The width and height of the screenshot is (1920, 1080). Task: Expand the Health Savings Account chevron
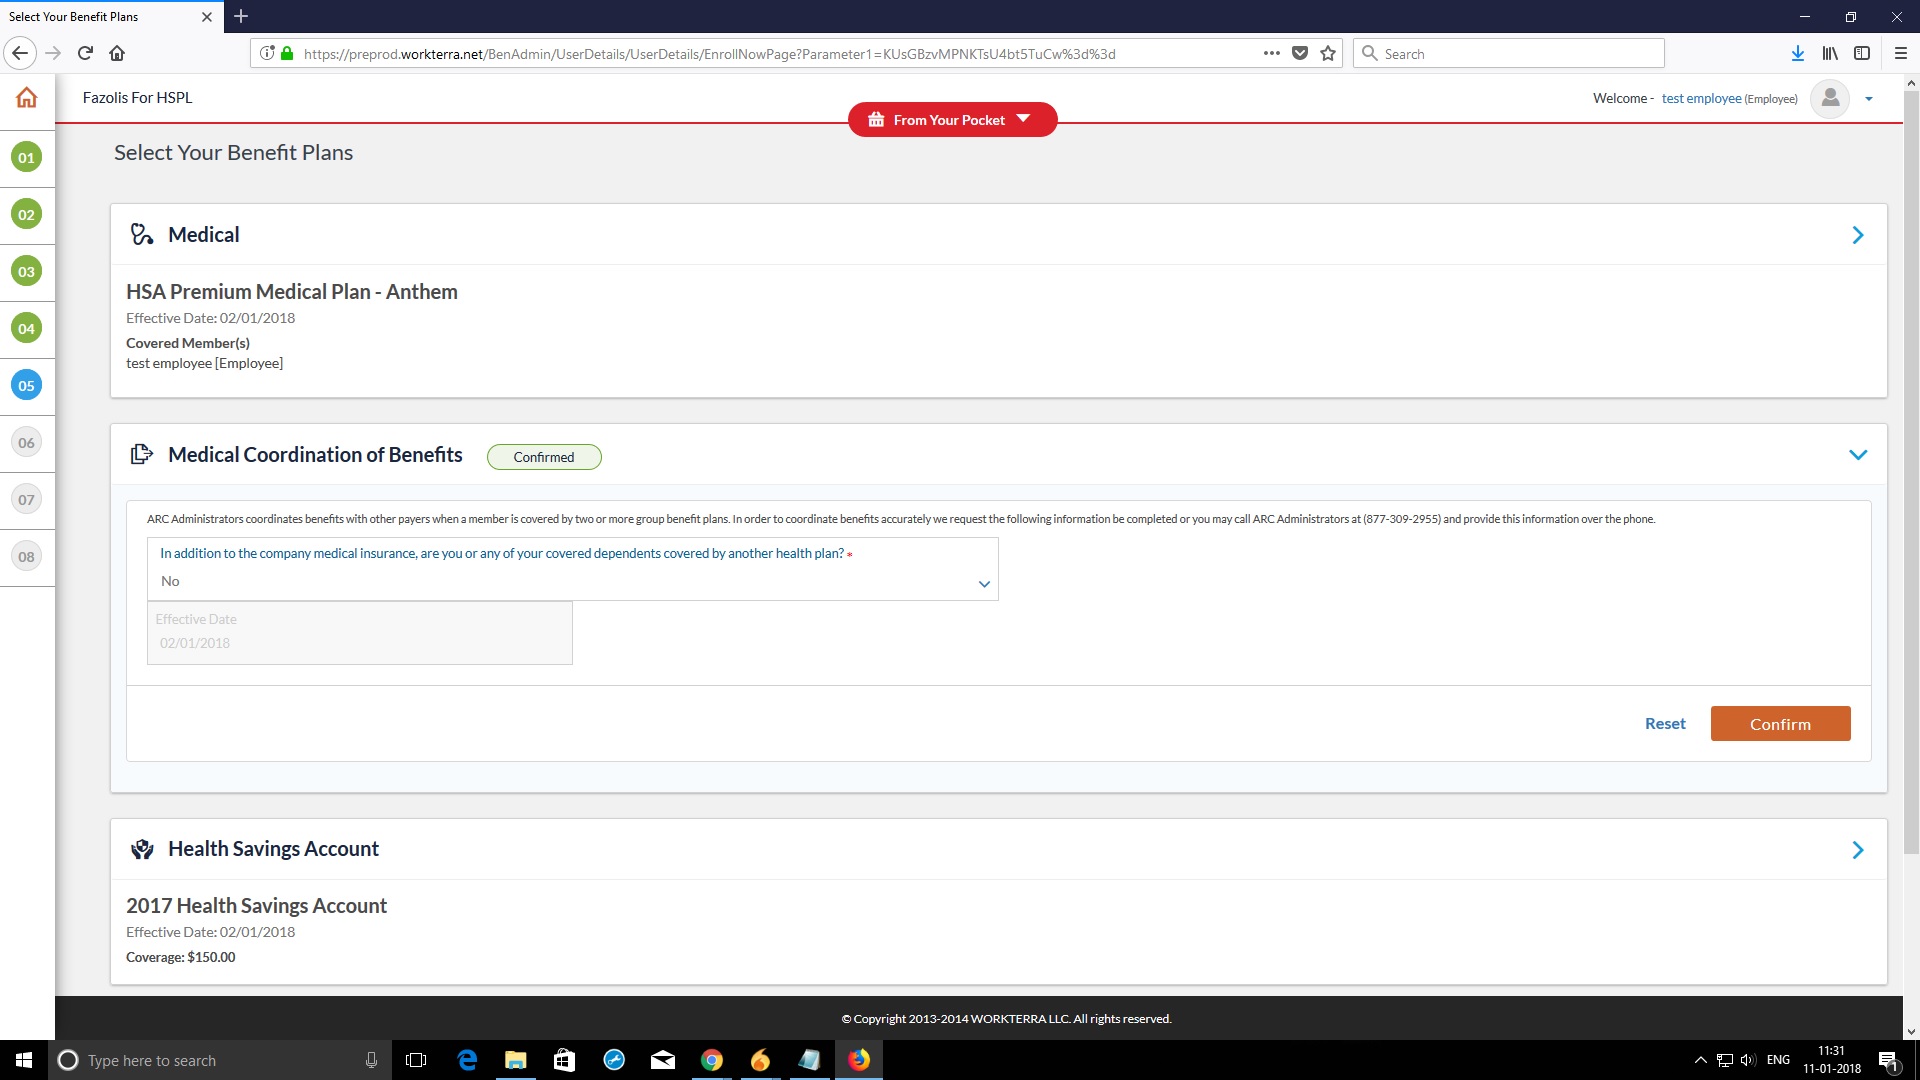click(1858, 850)
